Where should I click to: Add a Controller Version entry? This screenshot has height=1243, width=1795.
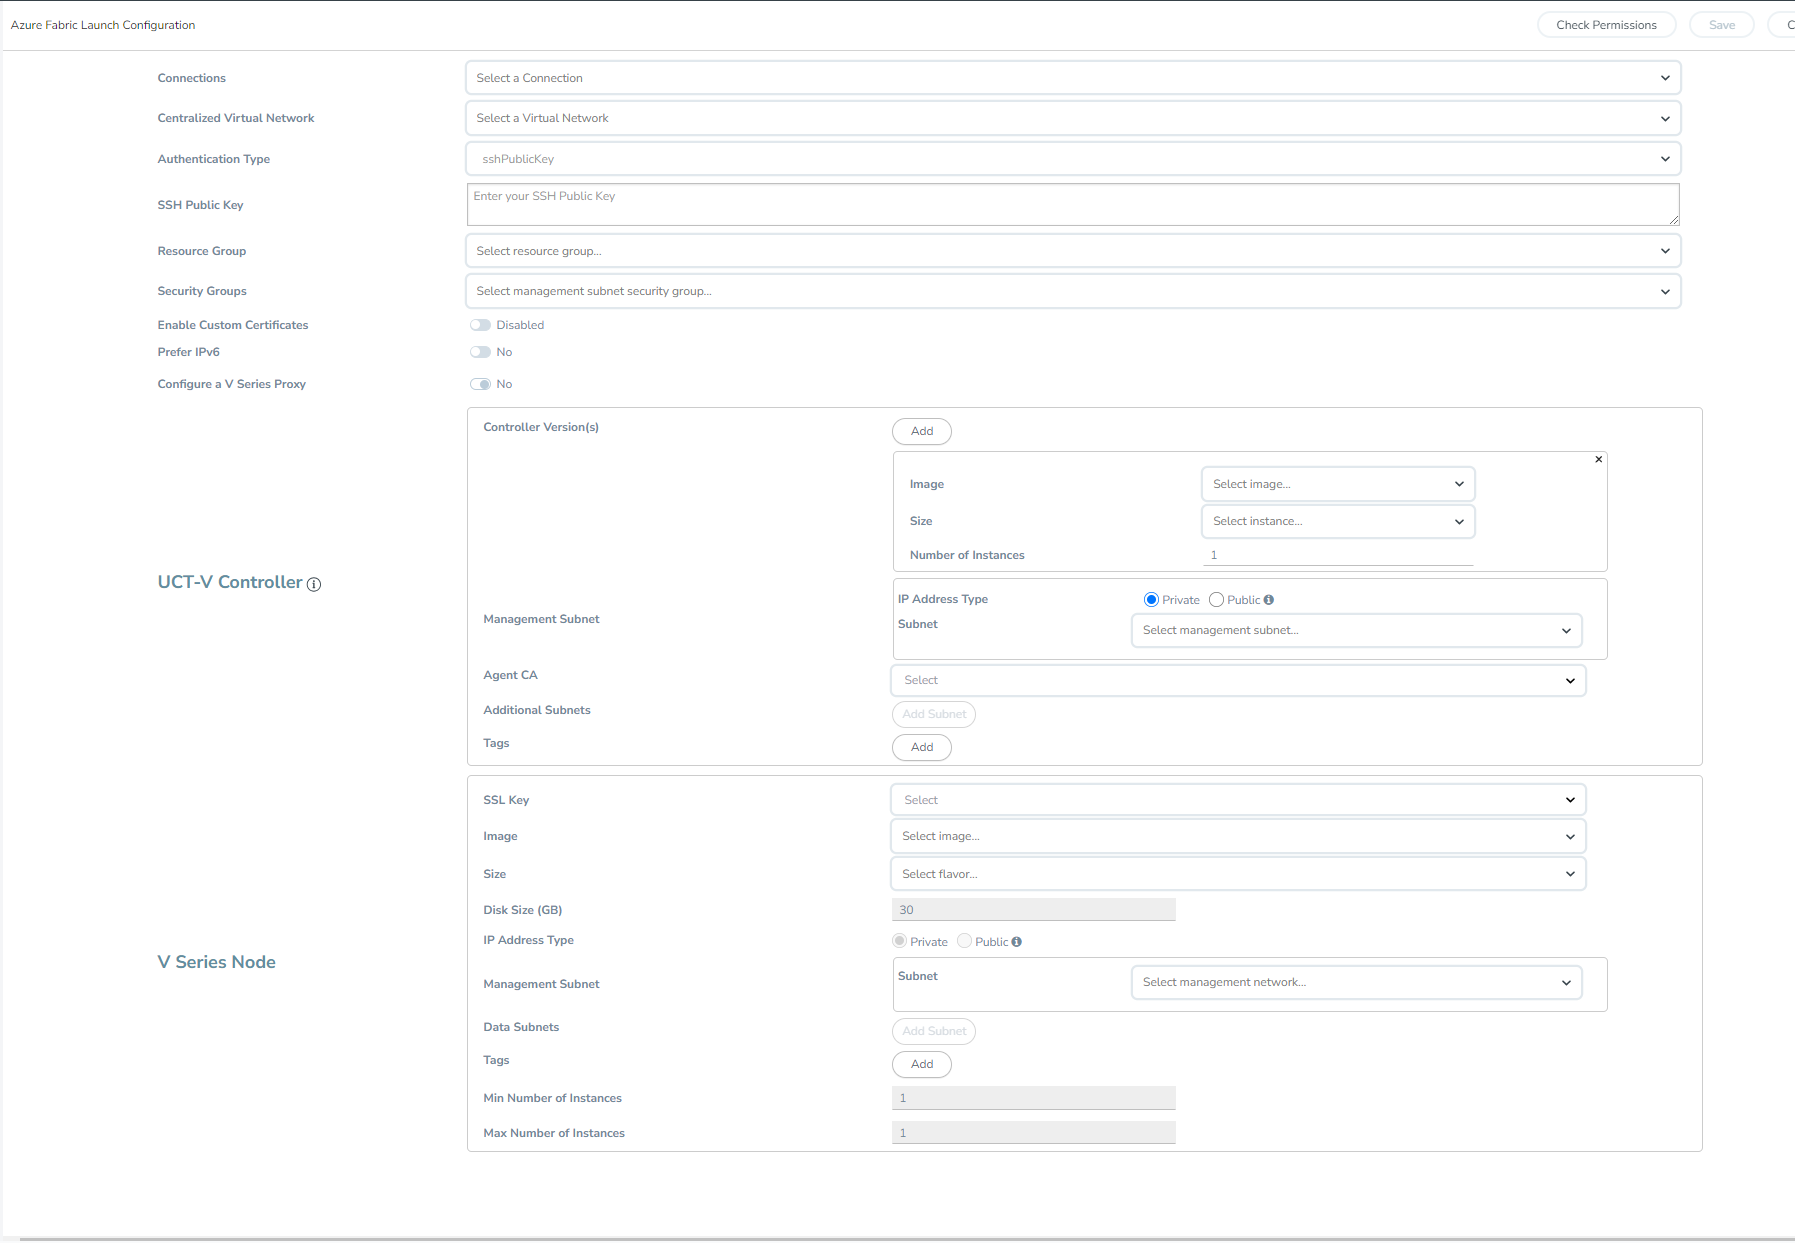pos(921,431)
